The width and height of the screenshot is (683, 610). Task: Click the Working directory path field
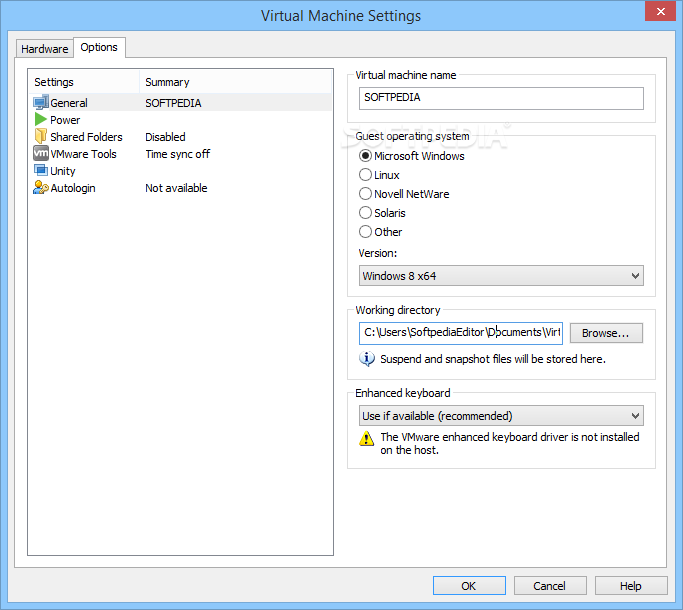tap(461, 333)
